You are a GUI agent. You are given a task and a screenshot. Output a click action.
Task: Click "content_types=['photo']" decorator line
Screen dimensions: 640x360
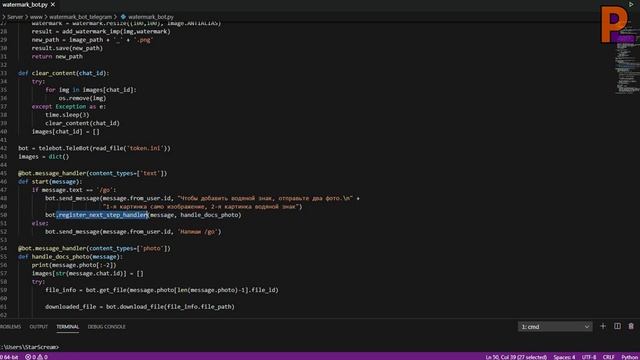click(x=94, y=248)
